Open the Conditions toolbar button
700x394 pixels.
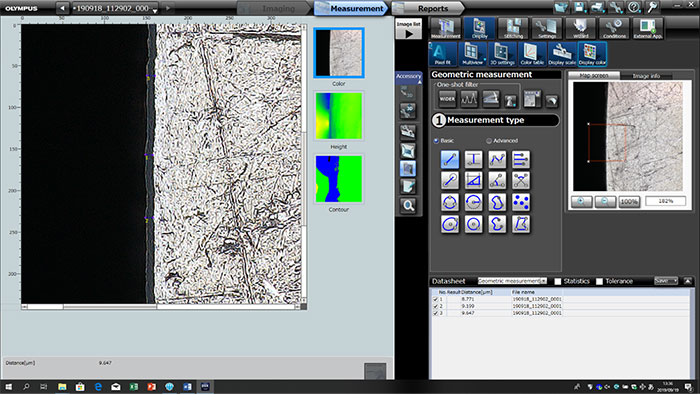pyautogui.click(x=614, y=29)
